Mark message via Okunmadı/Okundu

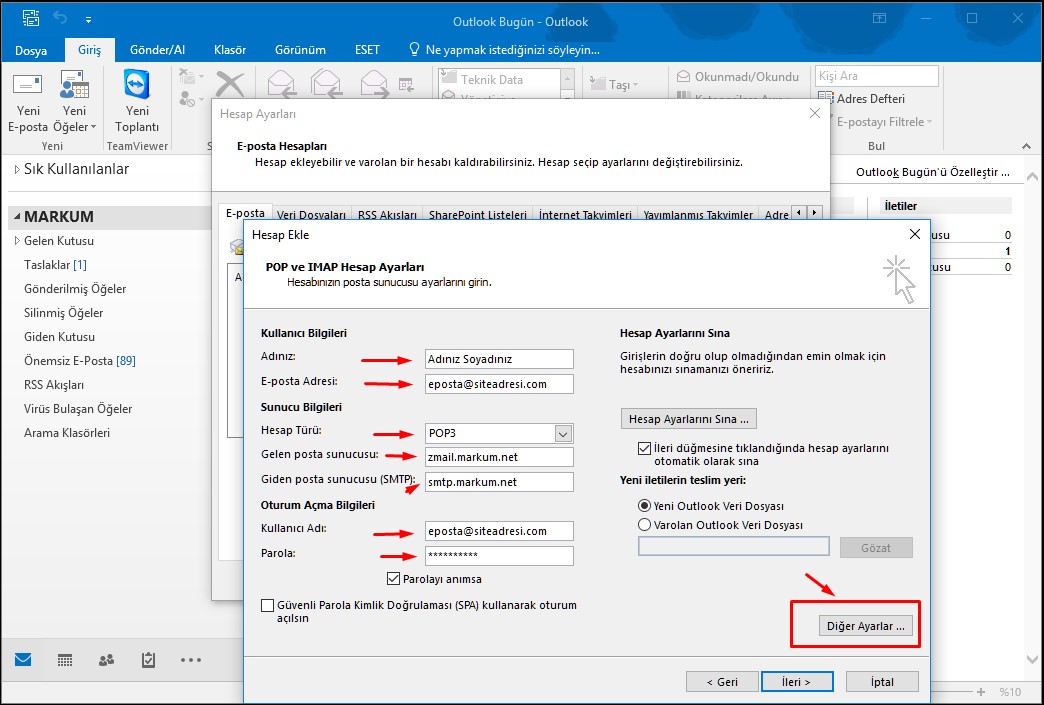738,77
